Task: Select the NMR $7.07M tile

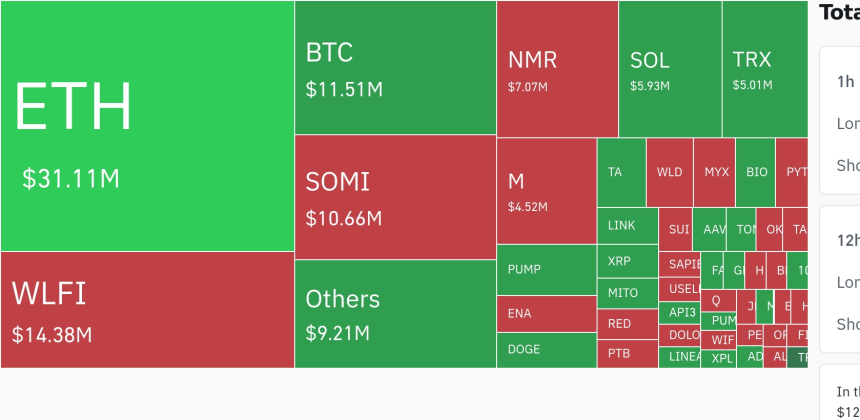Action: coord(556,69)
